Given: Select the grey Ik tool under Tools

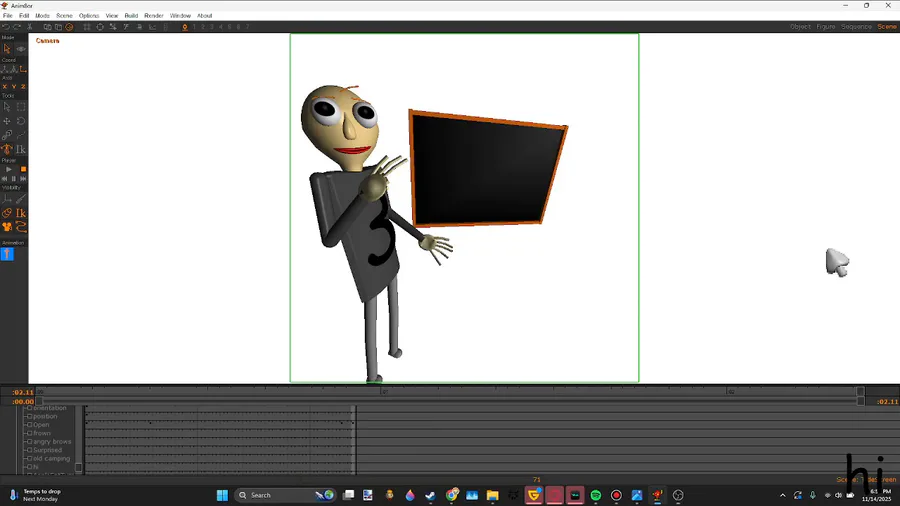Looking at the screenshot, I should pyautogui.click(x=21, y=149).
